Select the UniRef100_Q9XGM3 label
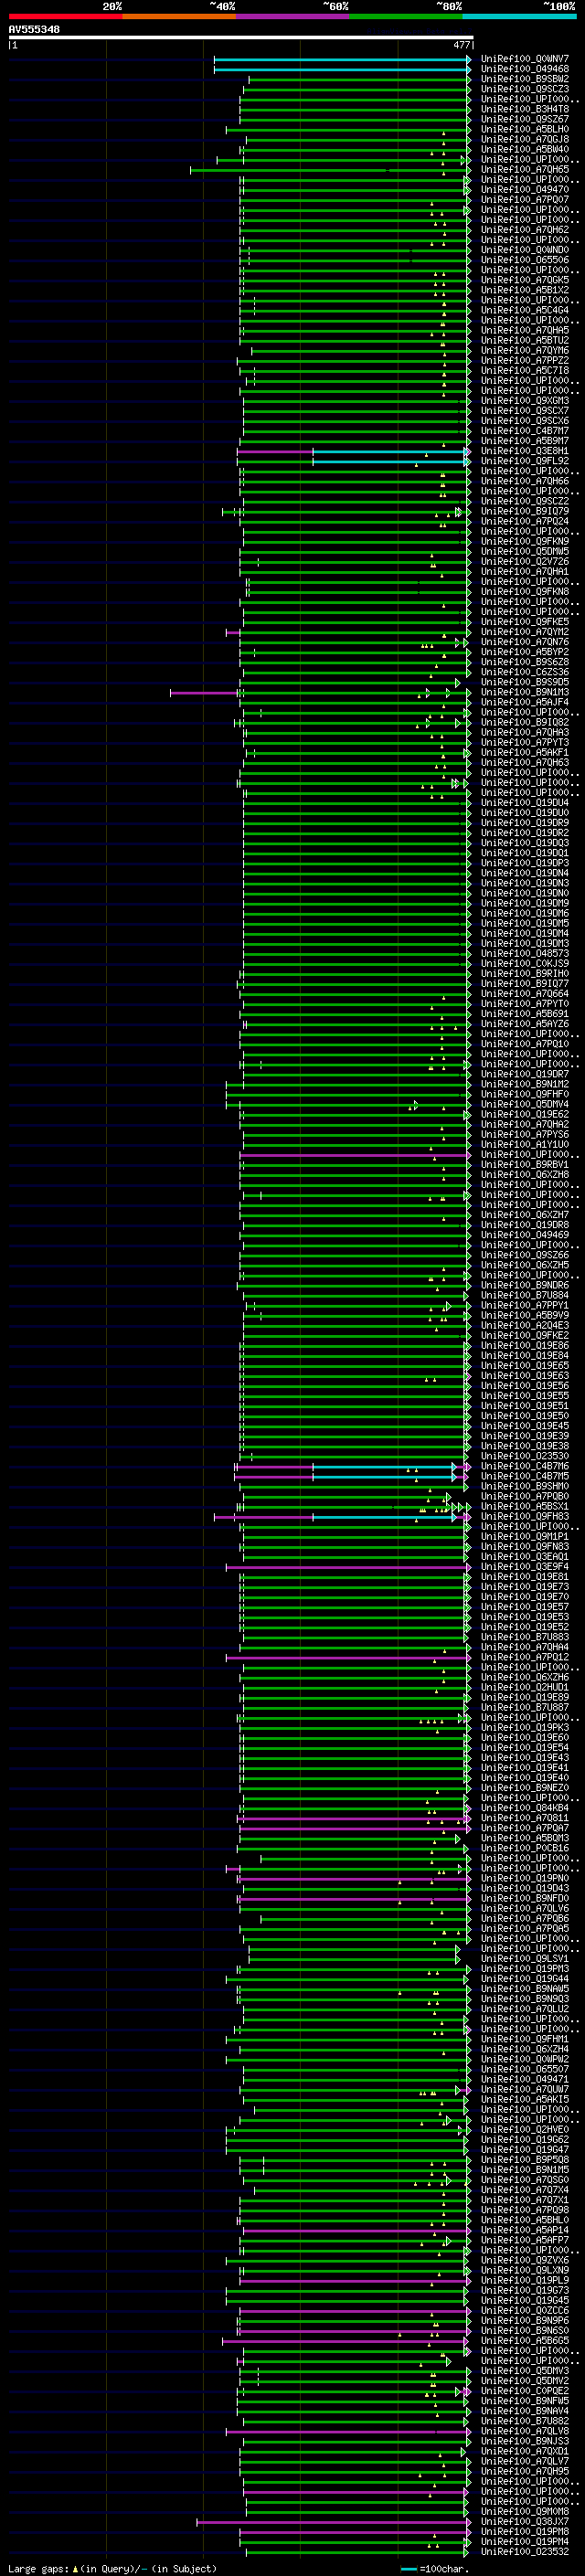This screenshot has height=2576, width=585. (524, 401)
